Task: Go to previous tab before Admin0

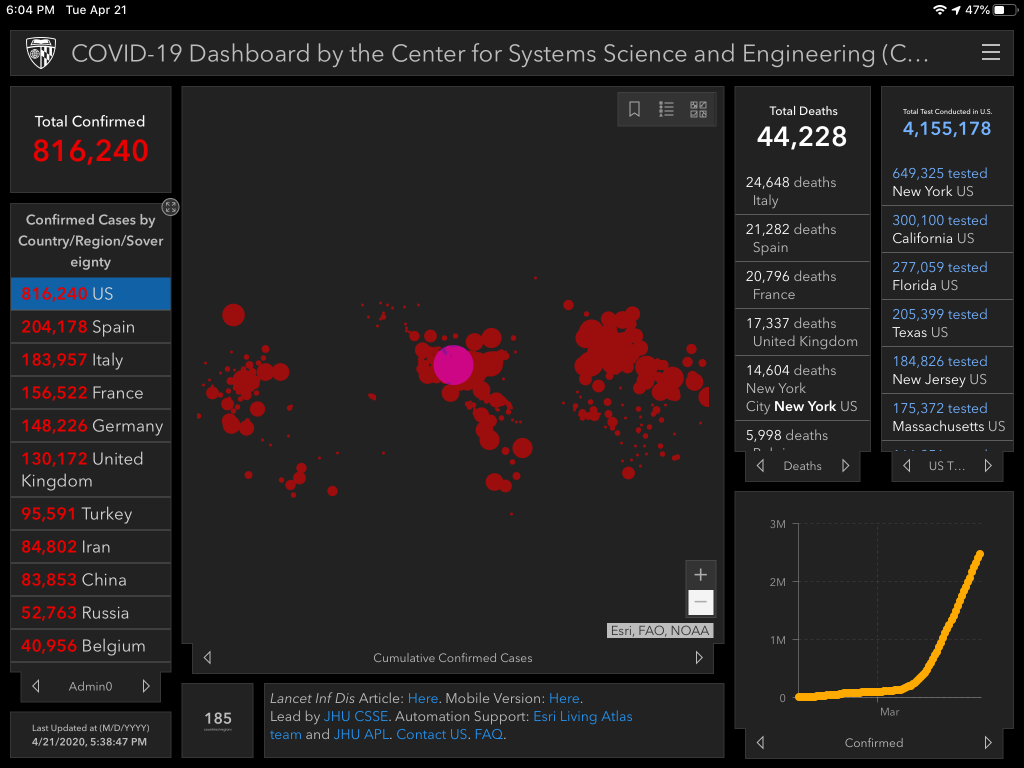Action: pos(36,686)
